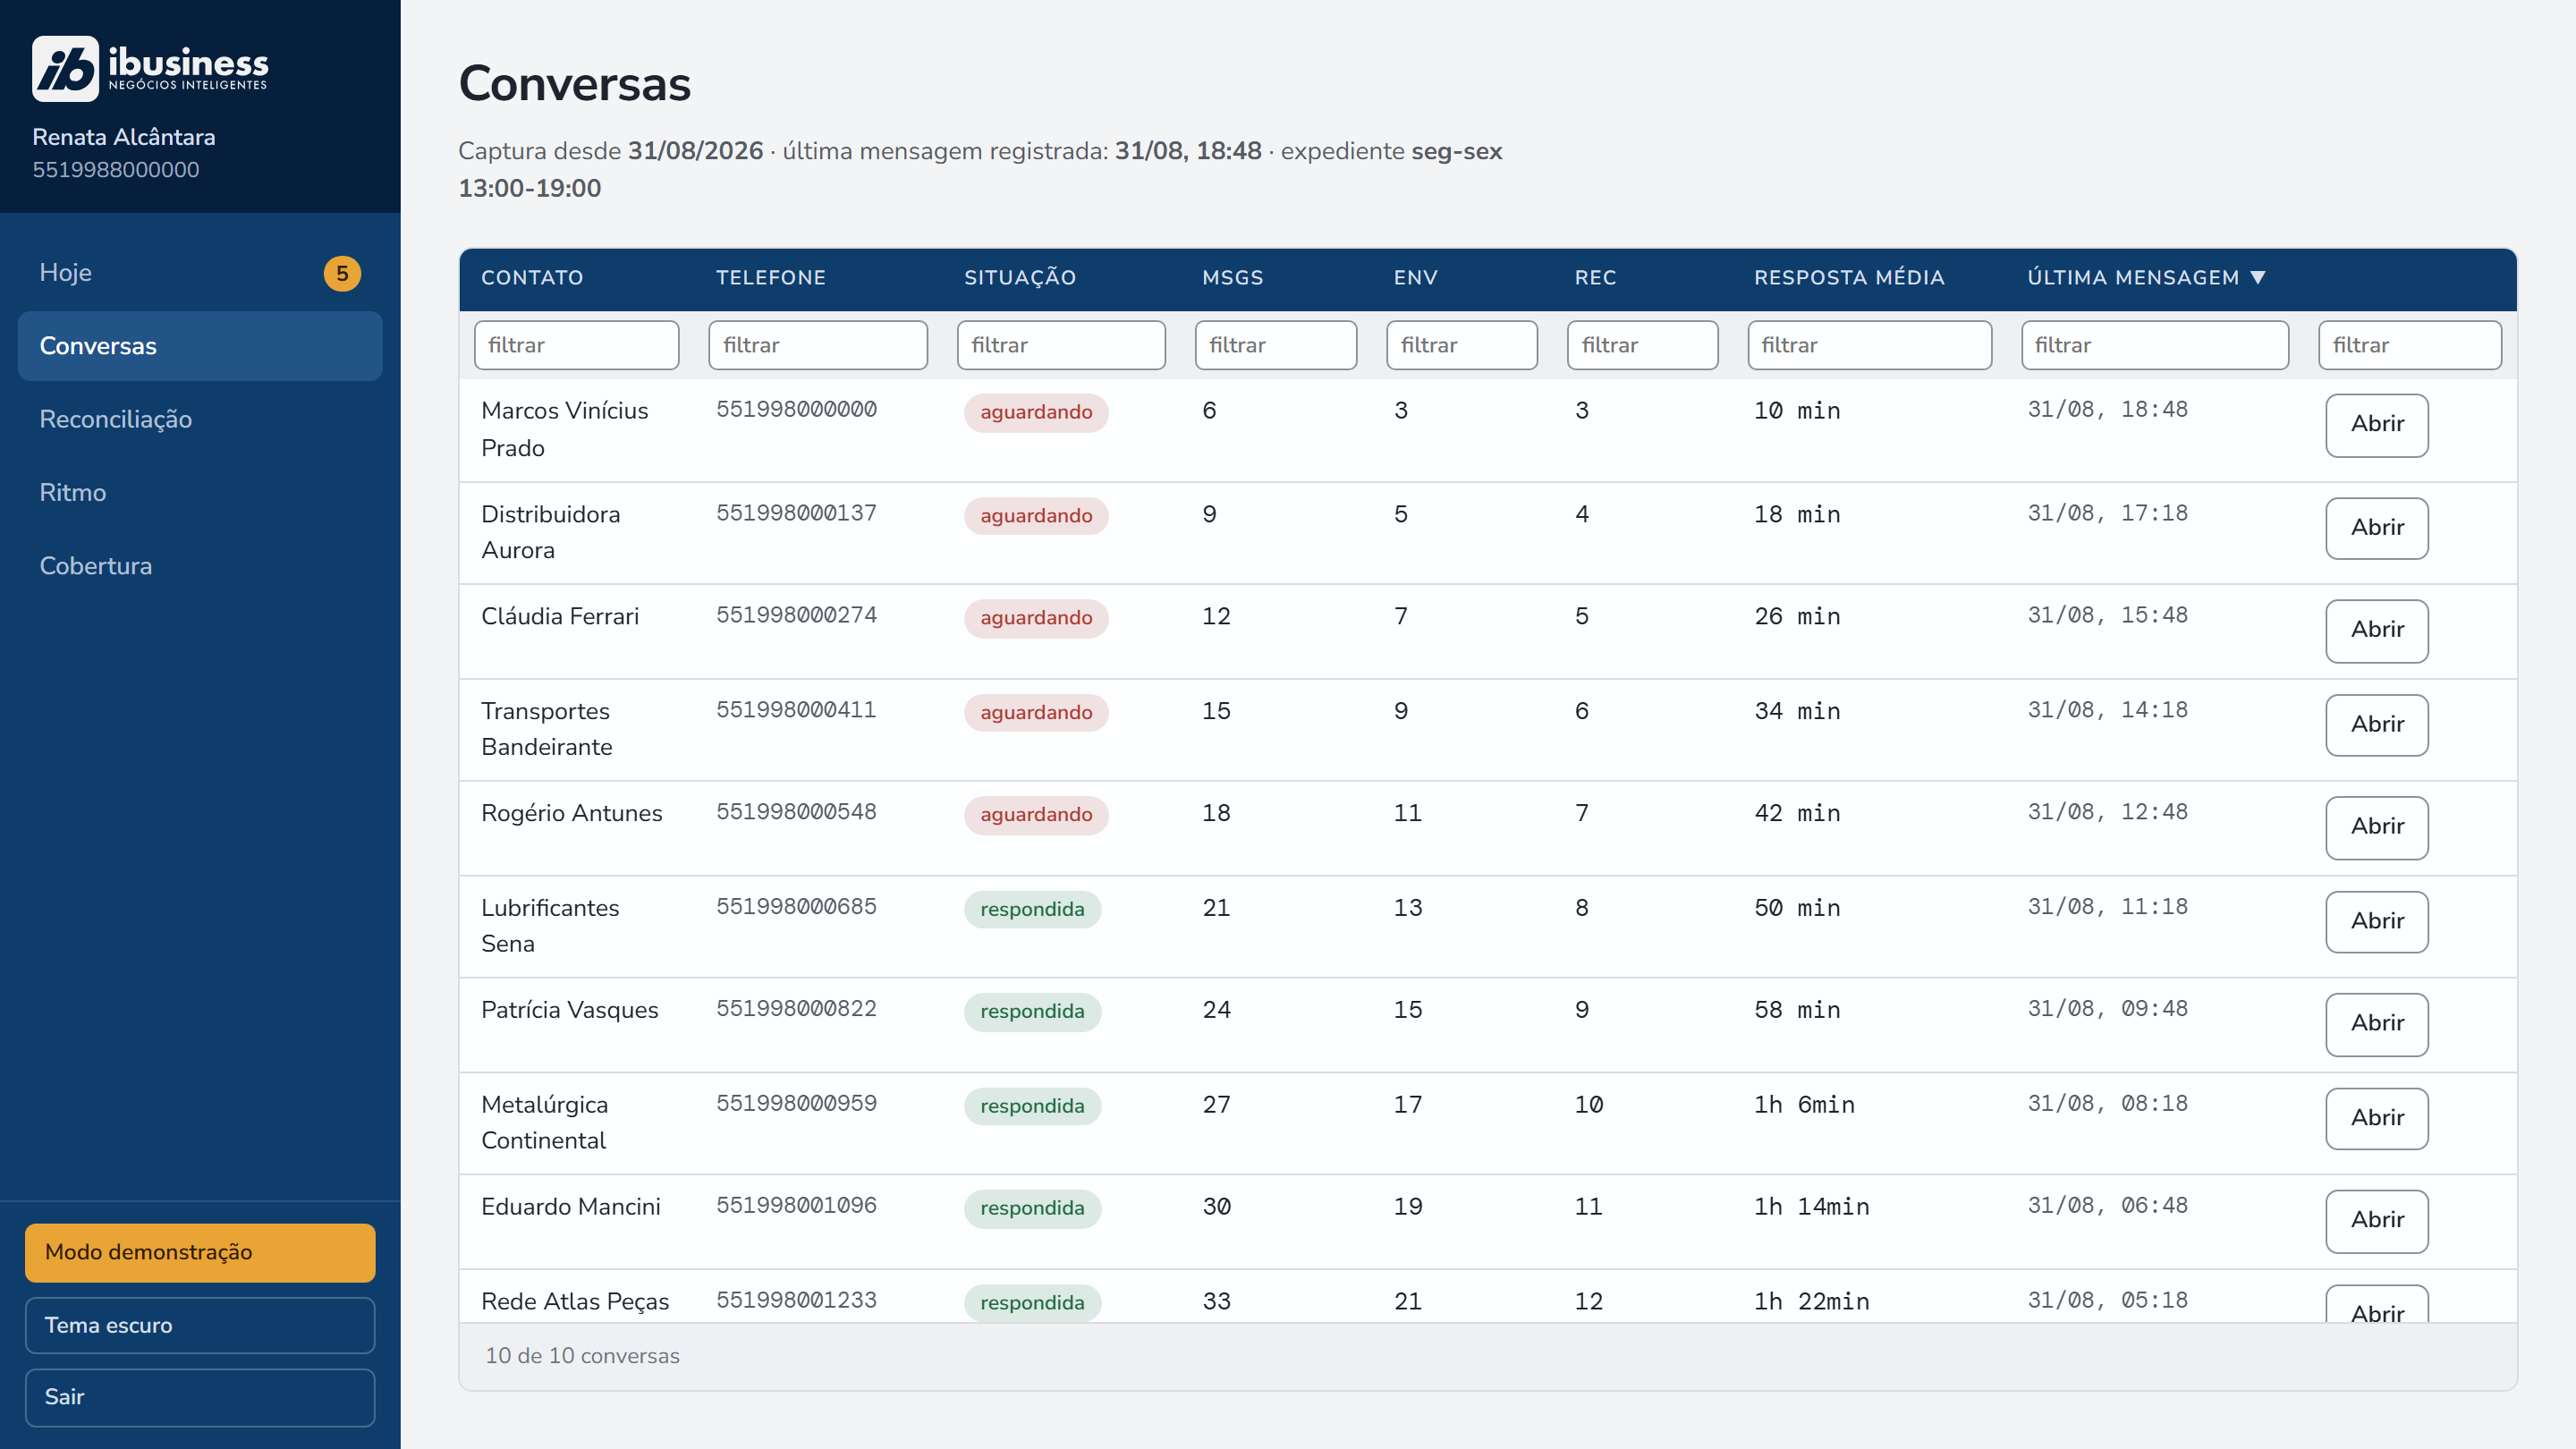Screen dimensions: 2576x1449
Task: Open the Cobertura section
Action: pos(200,566)
